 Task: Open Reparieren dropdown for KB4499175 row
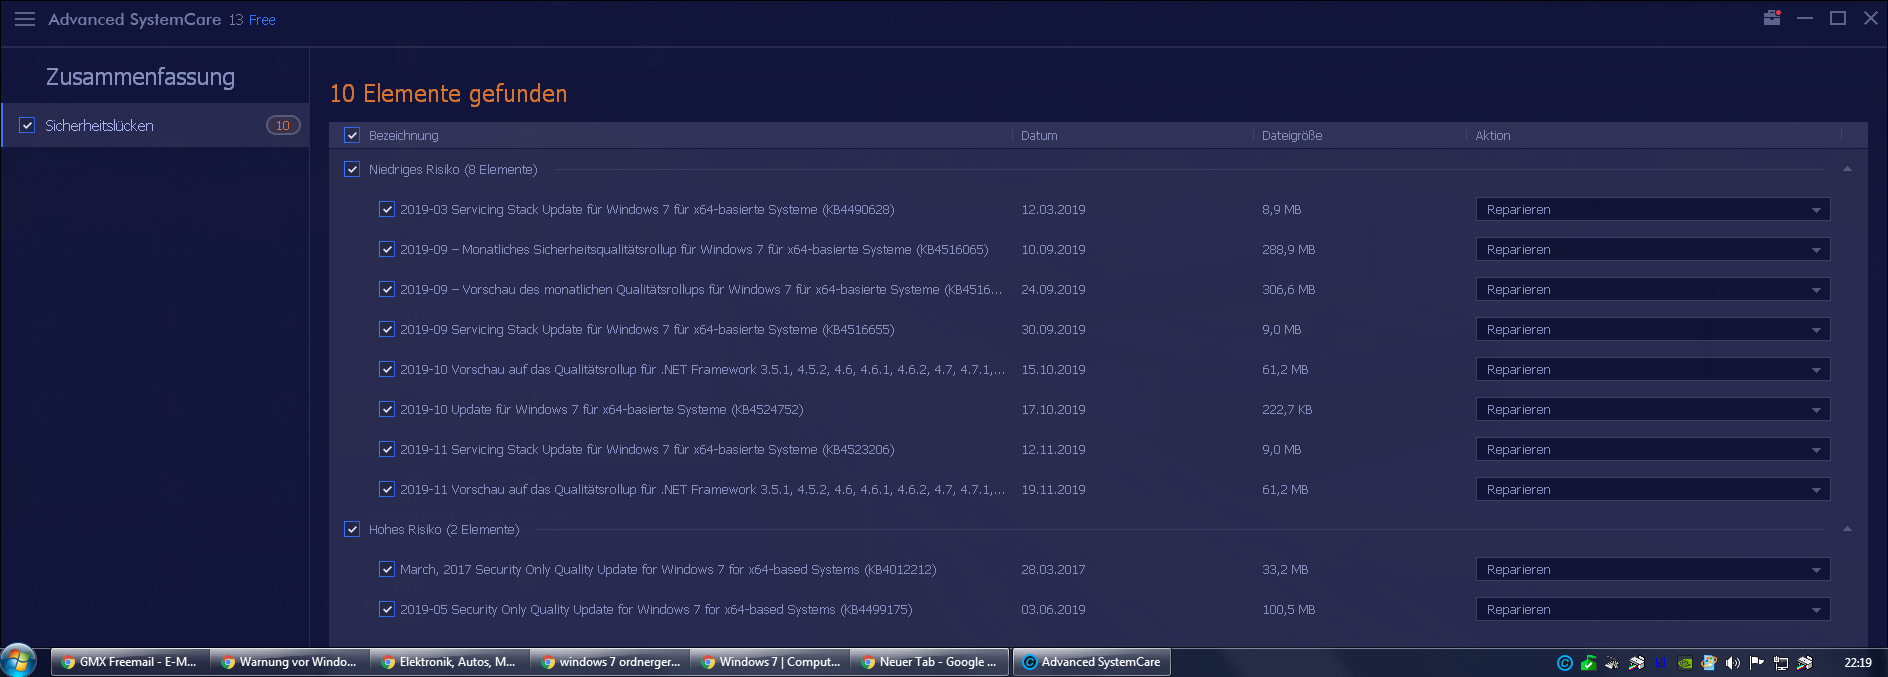[x=1653, y=609]
